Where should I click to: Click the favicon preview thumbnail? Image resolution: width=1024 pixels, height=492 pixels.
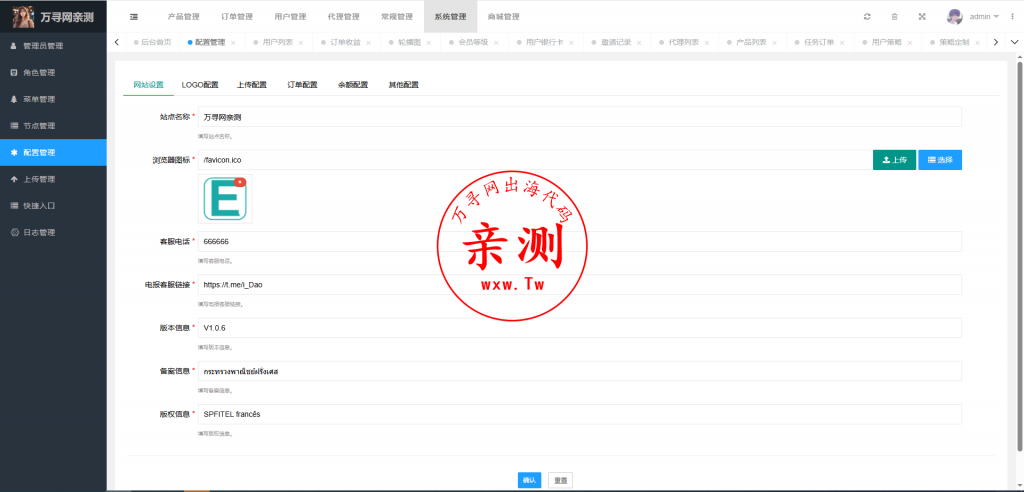[225, 199]
